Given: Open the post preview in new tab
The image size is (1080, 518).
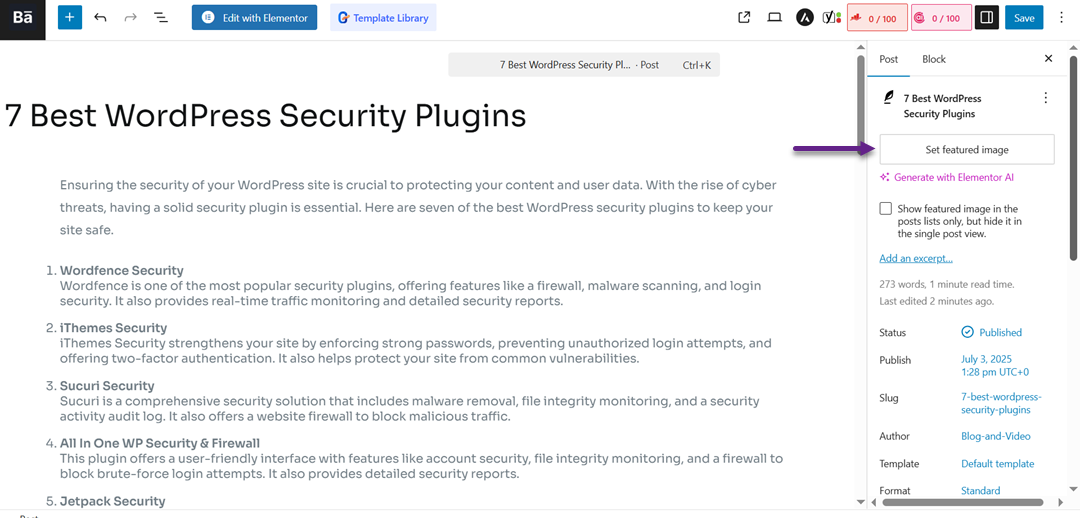Looking at the screenshot, I should (x=744, y=18).
